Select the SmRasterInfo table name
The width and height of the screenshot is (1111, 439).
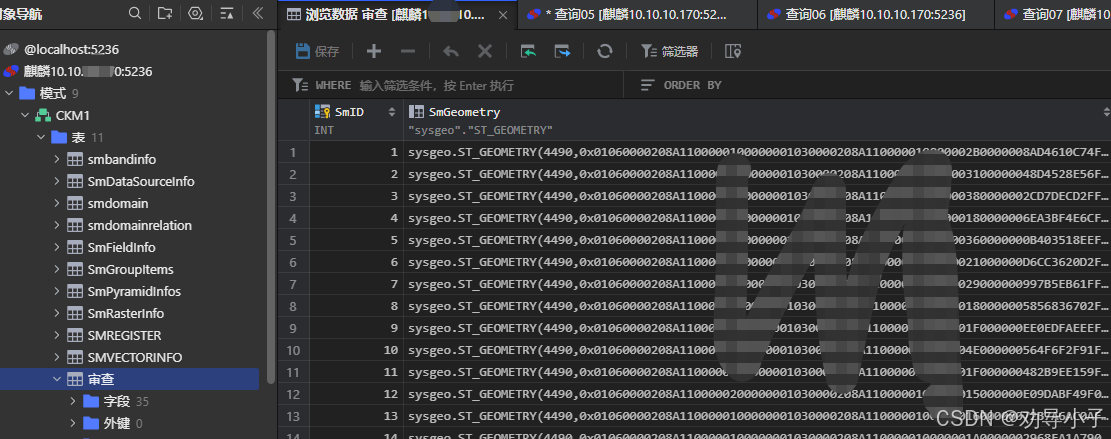point(125,313)
